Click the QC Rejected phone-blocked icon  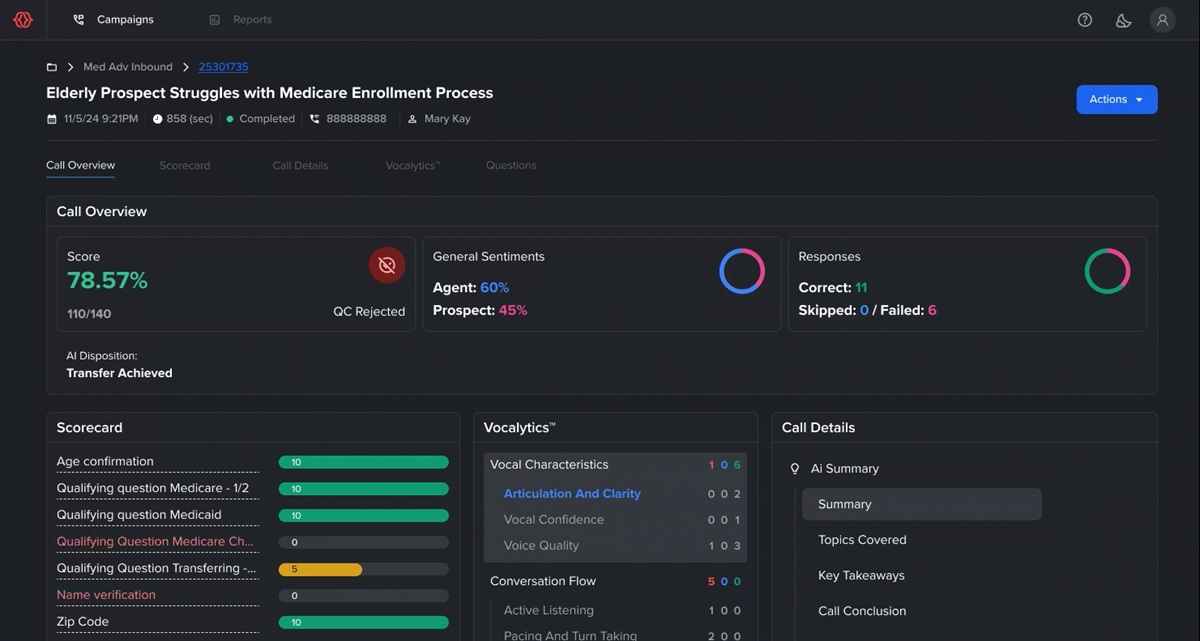[387, 265]
